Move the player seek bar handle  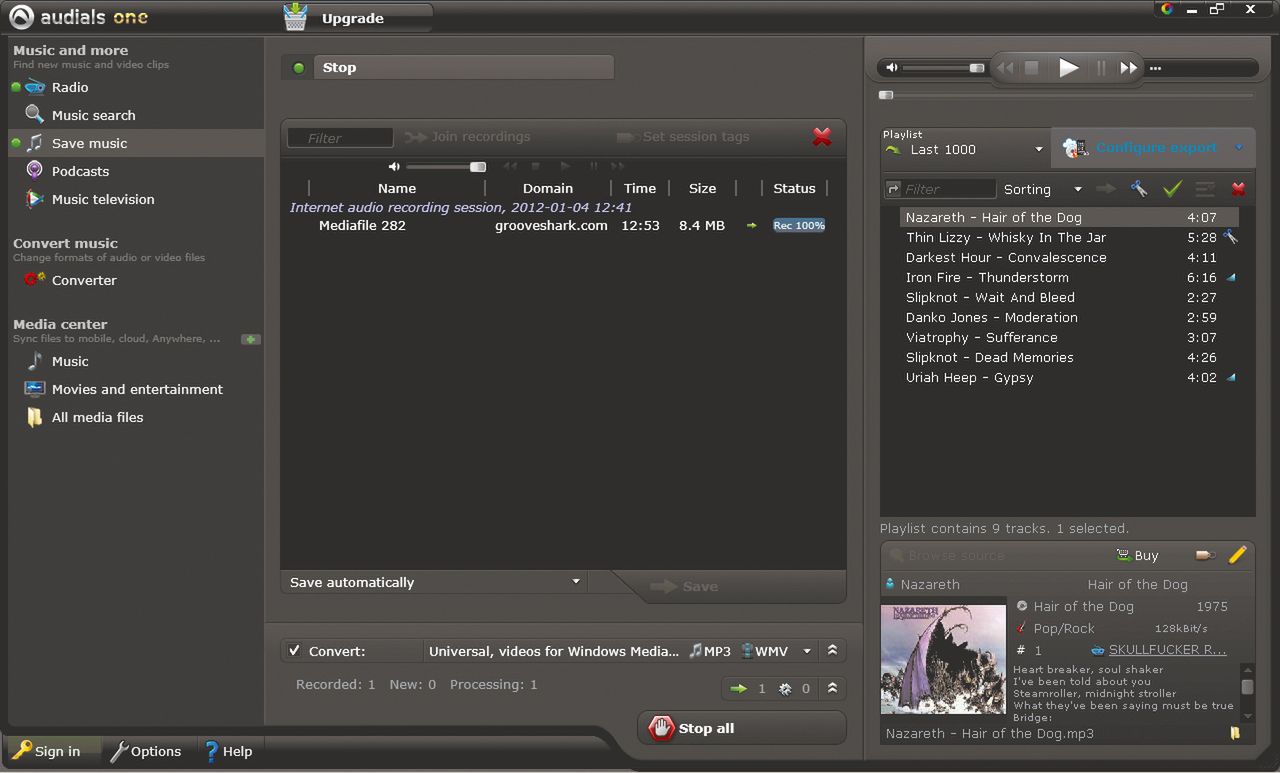[x=886, y=95]
